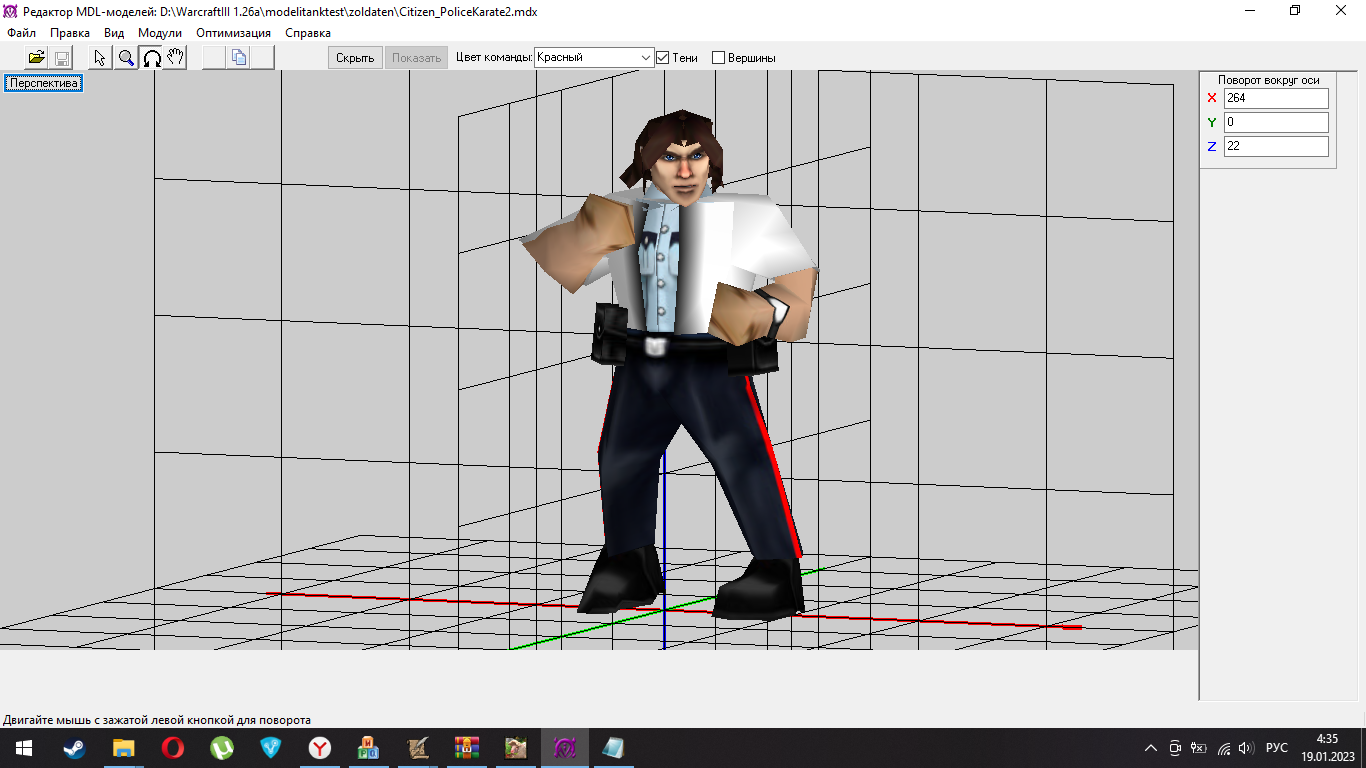Launch Opera browser from the taskbar
1366x768 pixels.
click(x=172, y=748)
